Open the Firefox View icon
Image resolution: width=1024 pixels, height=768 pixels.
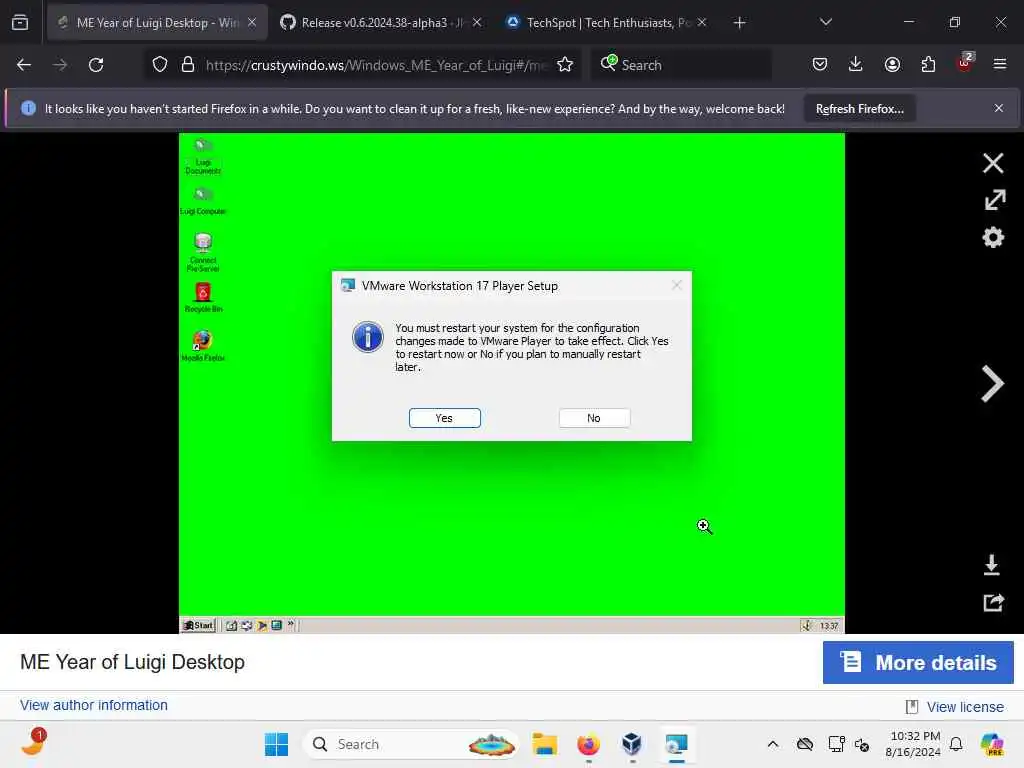pyautogui.click(x=20, y=23)
